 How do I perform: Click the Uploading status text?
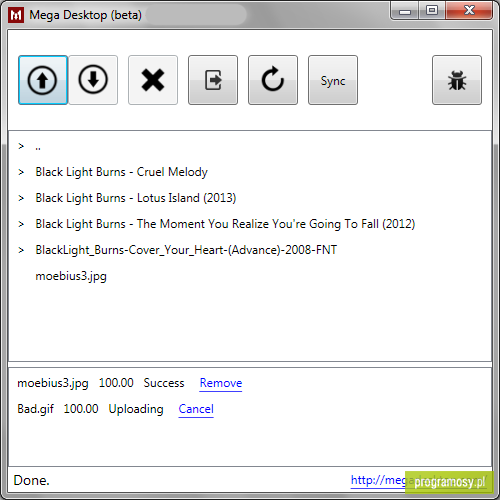pyautogui.click(x=136, y=409)
